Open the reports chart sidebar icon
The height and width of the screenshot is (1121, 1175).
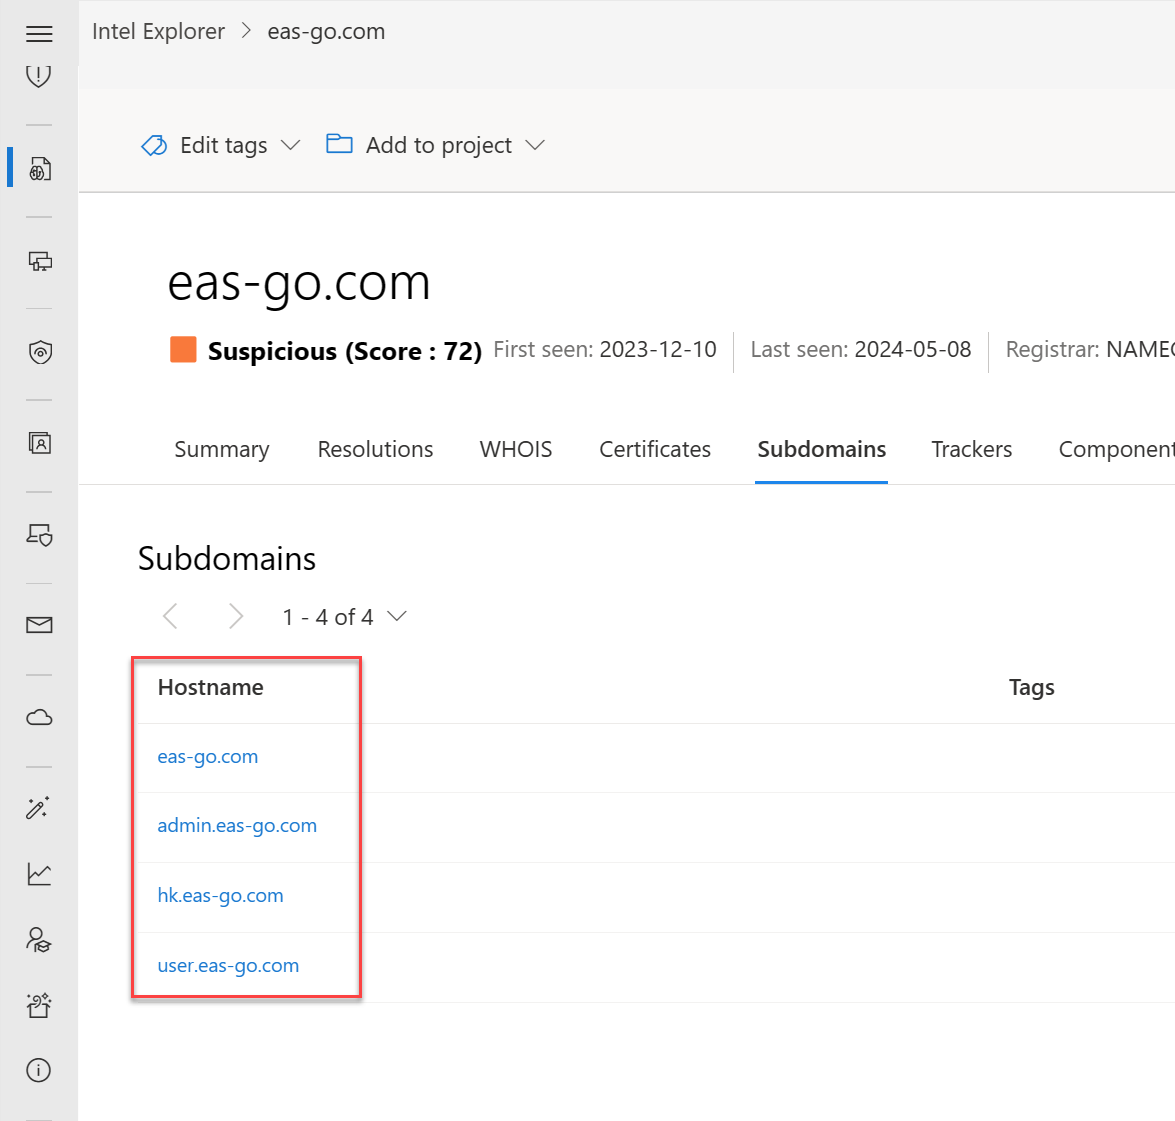click(40, 874)
